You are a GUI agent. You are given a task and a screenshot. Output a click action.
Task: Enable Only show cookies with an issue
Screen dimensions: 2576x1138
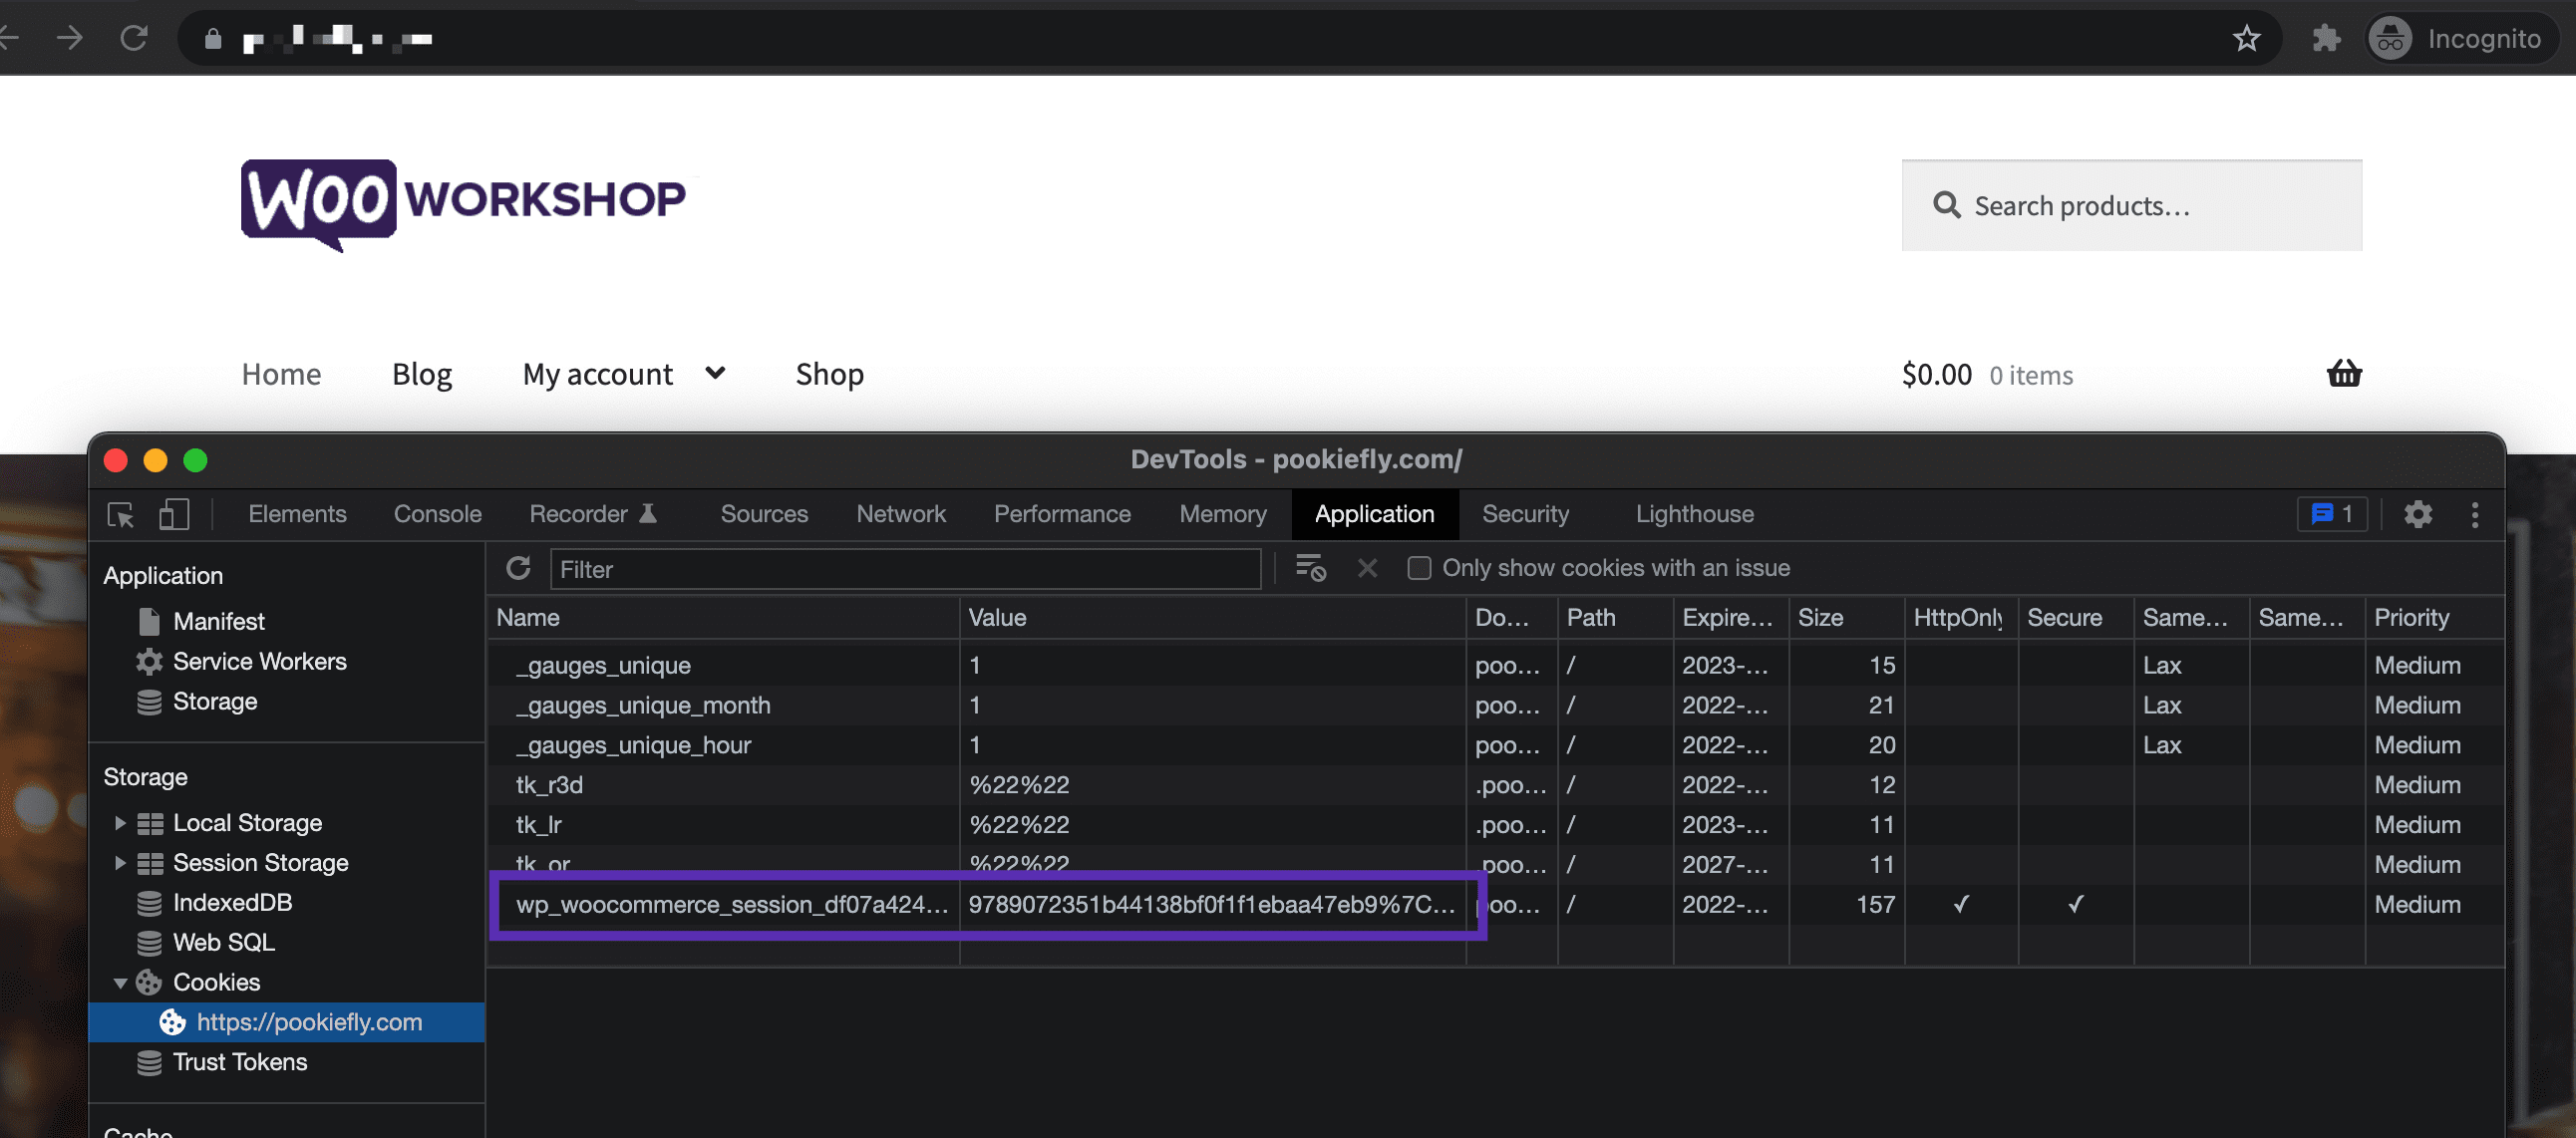1419,568
